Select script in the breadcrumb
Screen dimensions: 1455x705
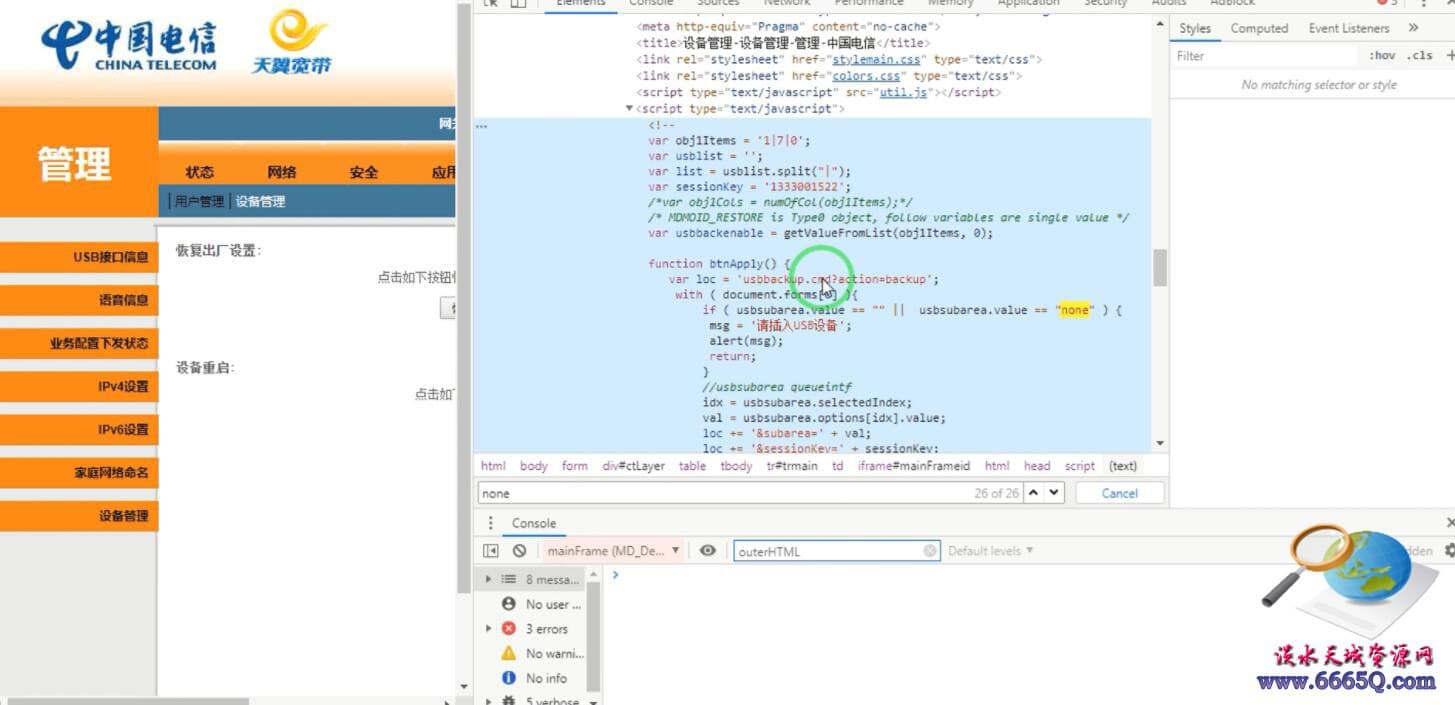tap(1079, 466)
